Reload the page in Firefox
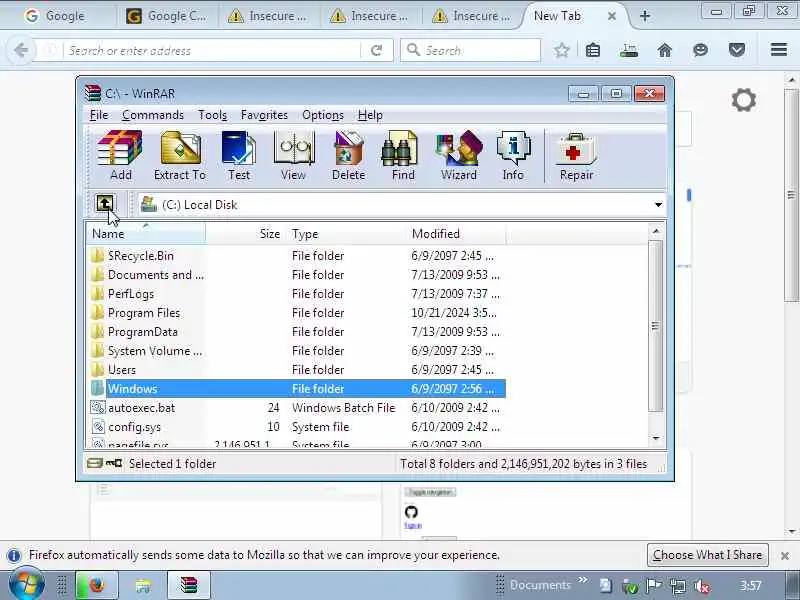 (x=377, y=50)
